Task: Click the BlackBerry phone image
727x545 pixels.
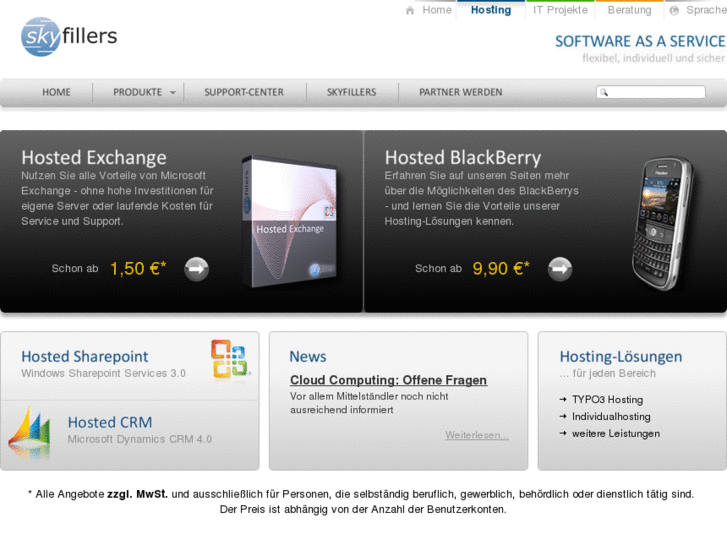Action: [663, 224]
